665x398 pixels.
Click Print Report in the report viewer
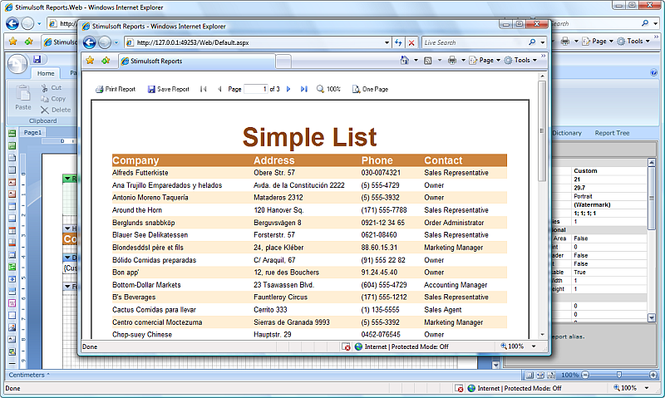115,89
